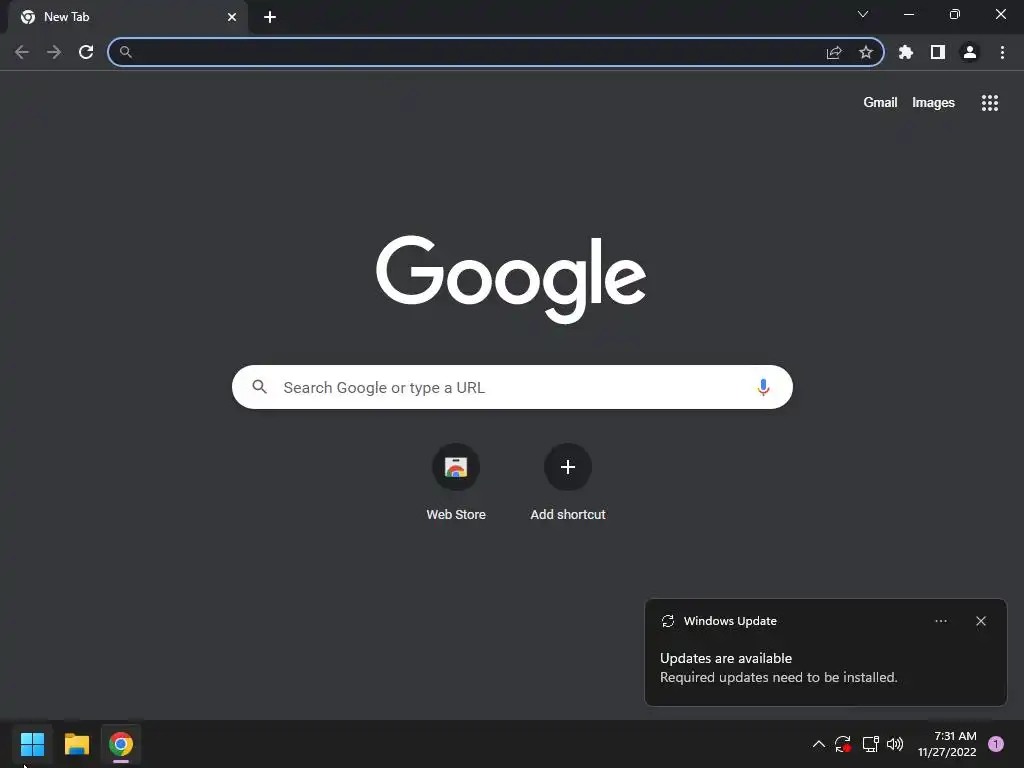
Task: Open the volume speaker icon
Action: point(895,744)
